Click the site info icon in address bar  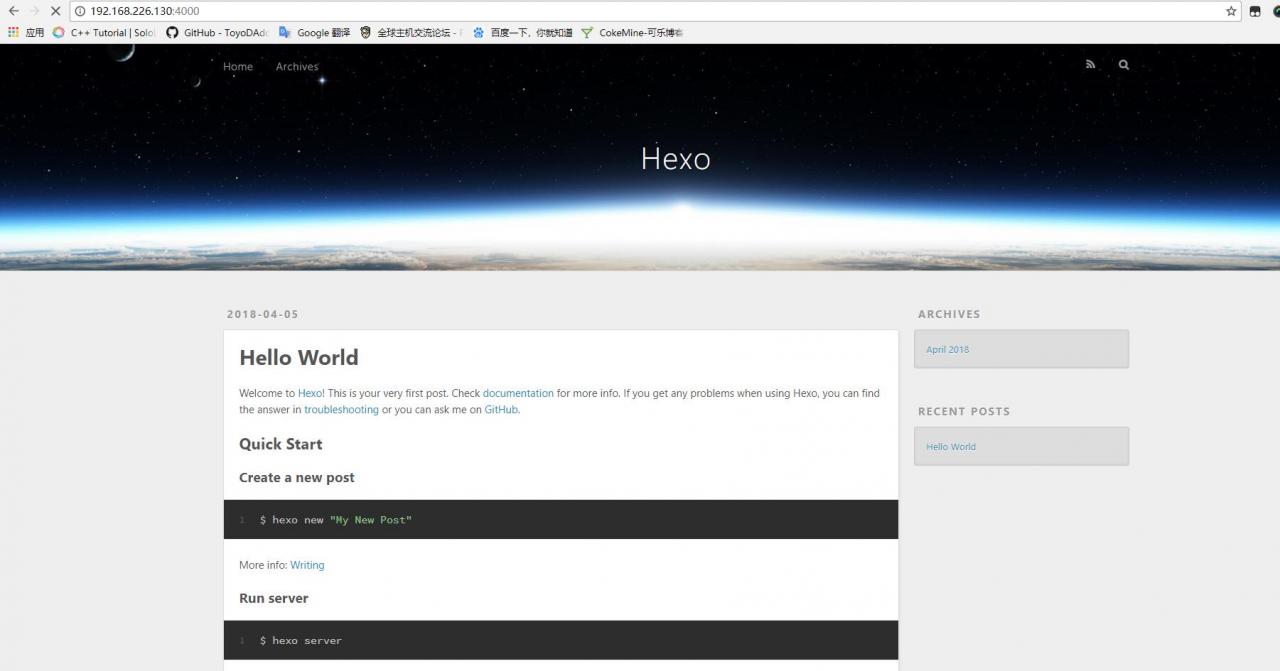80,11
